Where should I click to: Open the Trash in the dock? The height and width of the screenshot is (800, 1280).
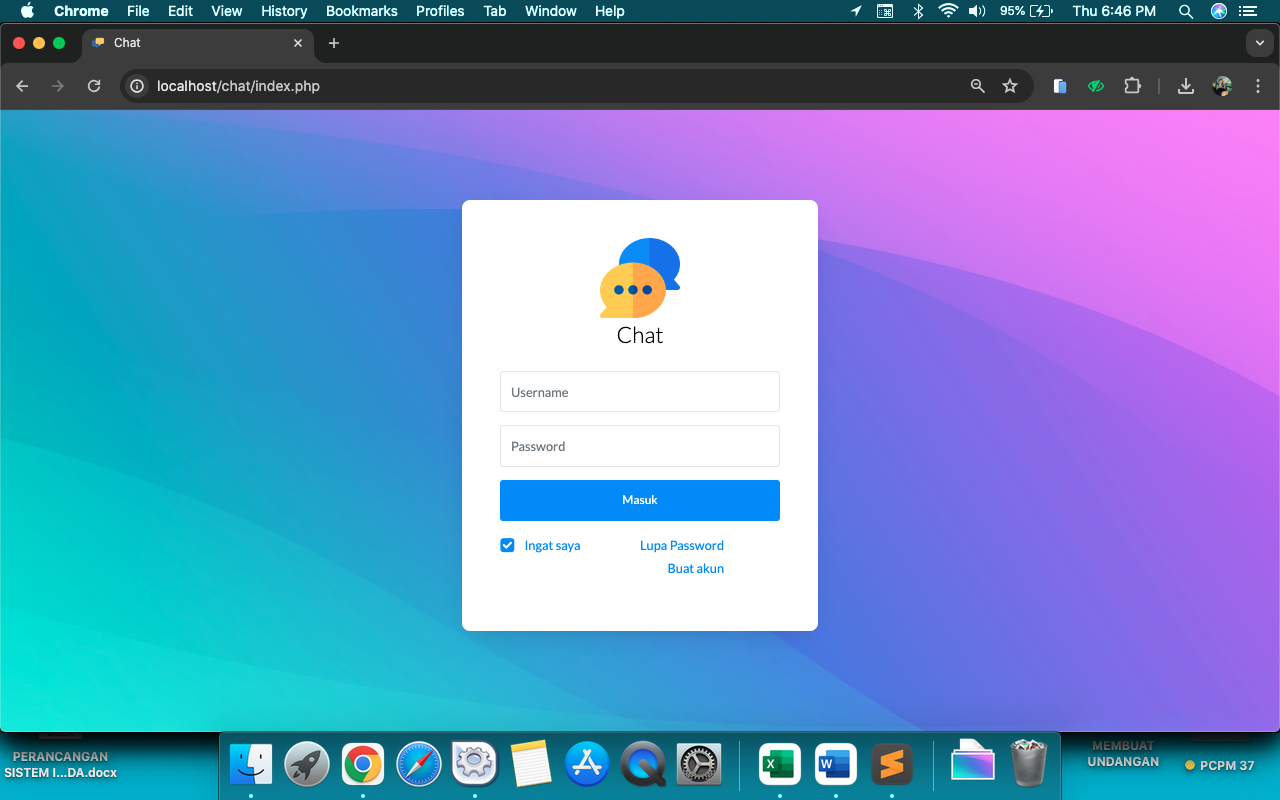pos(1029,763)
